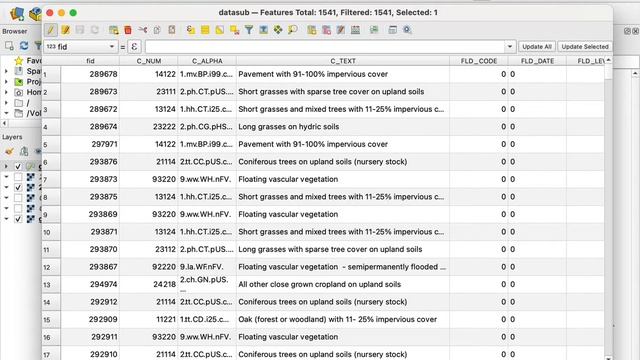Open organize columns icon
Screen dimensions: 640x360
point(340,30)
